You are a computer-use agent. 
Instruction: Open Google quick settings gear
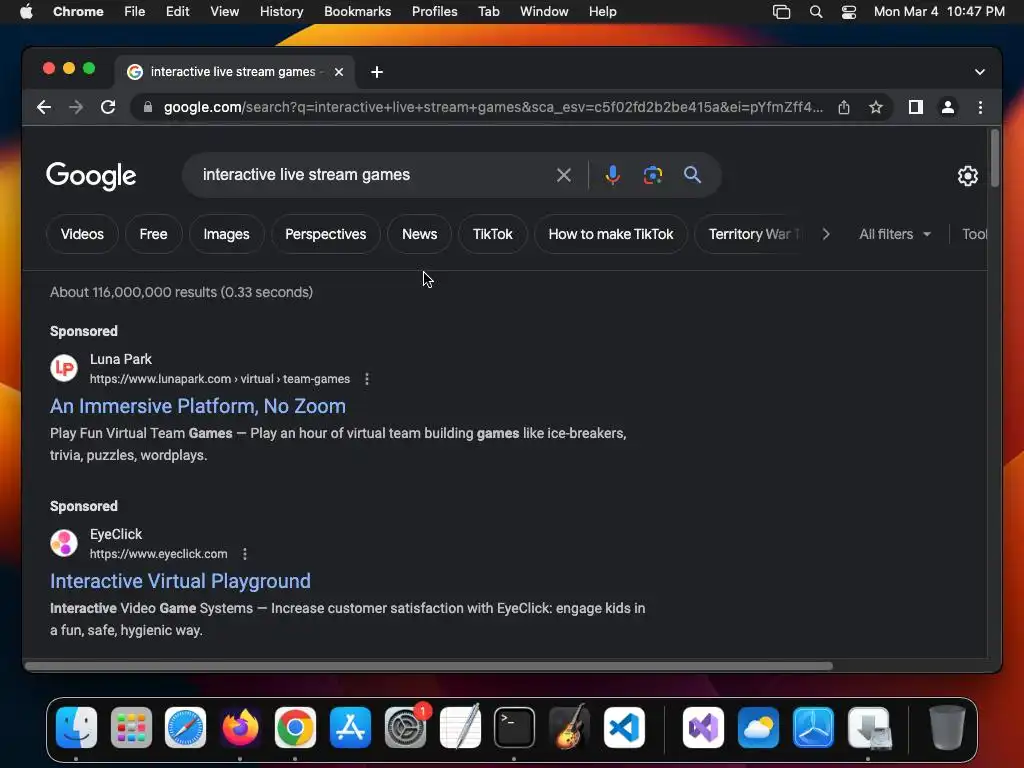(967, 176)
